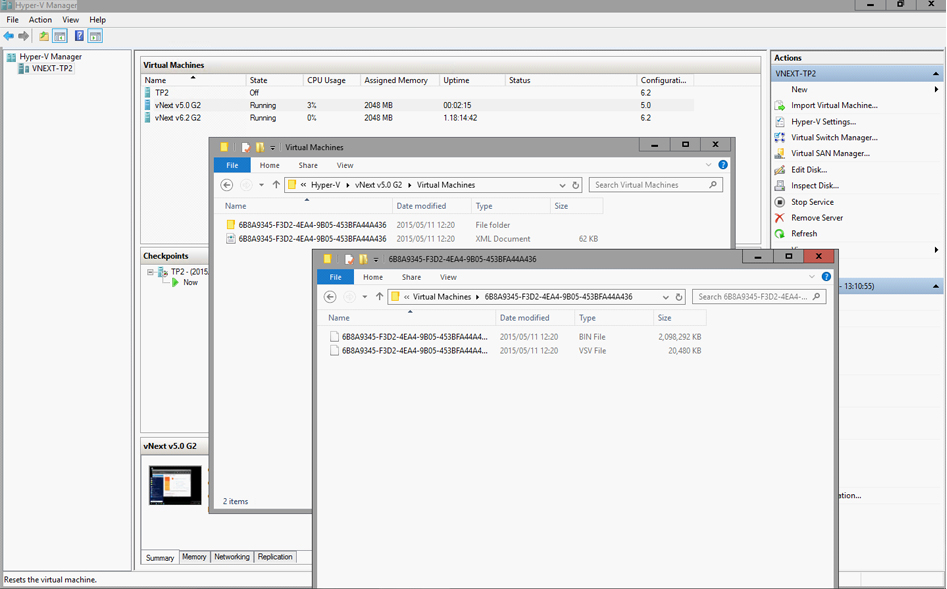Image resolution: width=947 pixels, height=589 pixels.
Task: Sort by Type column in front window
Action: [614, 318]
